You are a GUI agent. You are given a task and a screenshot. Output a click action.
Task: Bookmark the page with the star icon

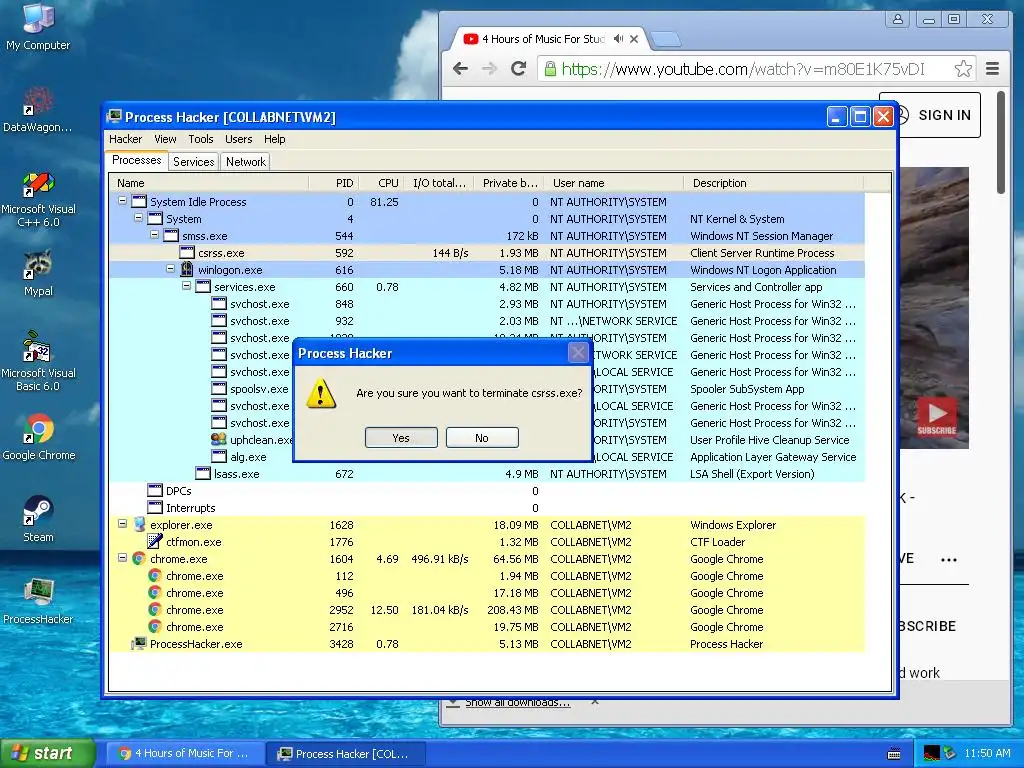point(963,69)
